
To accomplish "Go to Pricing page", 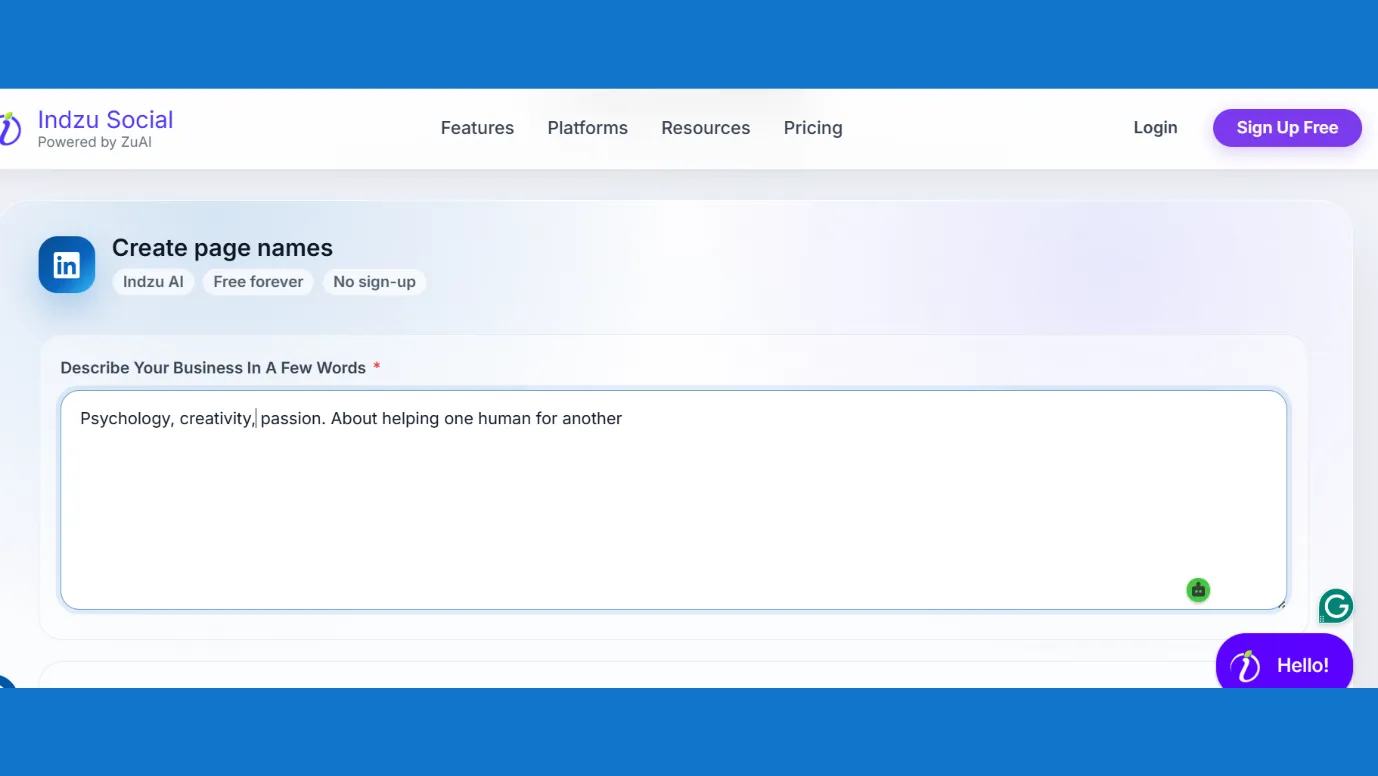I will tap(813, 128).
